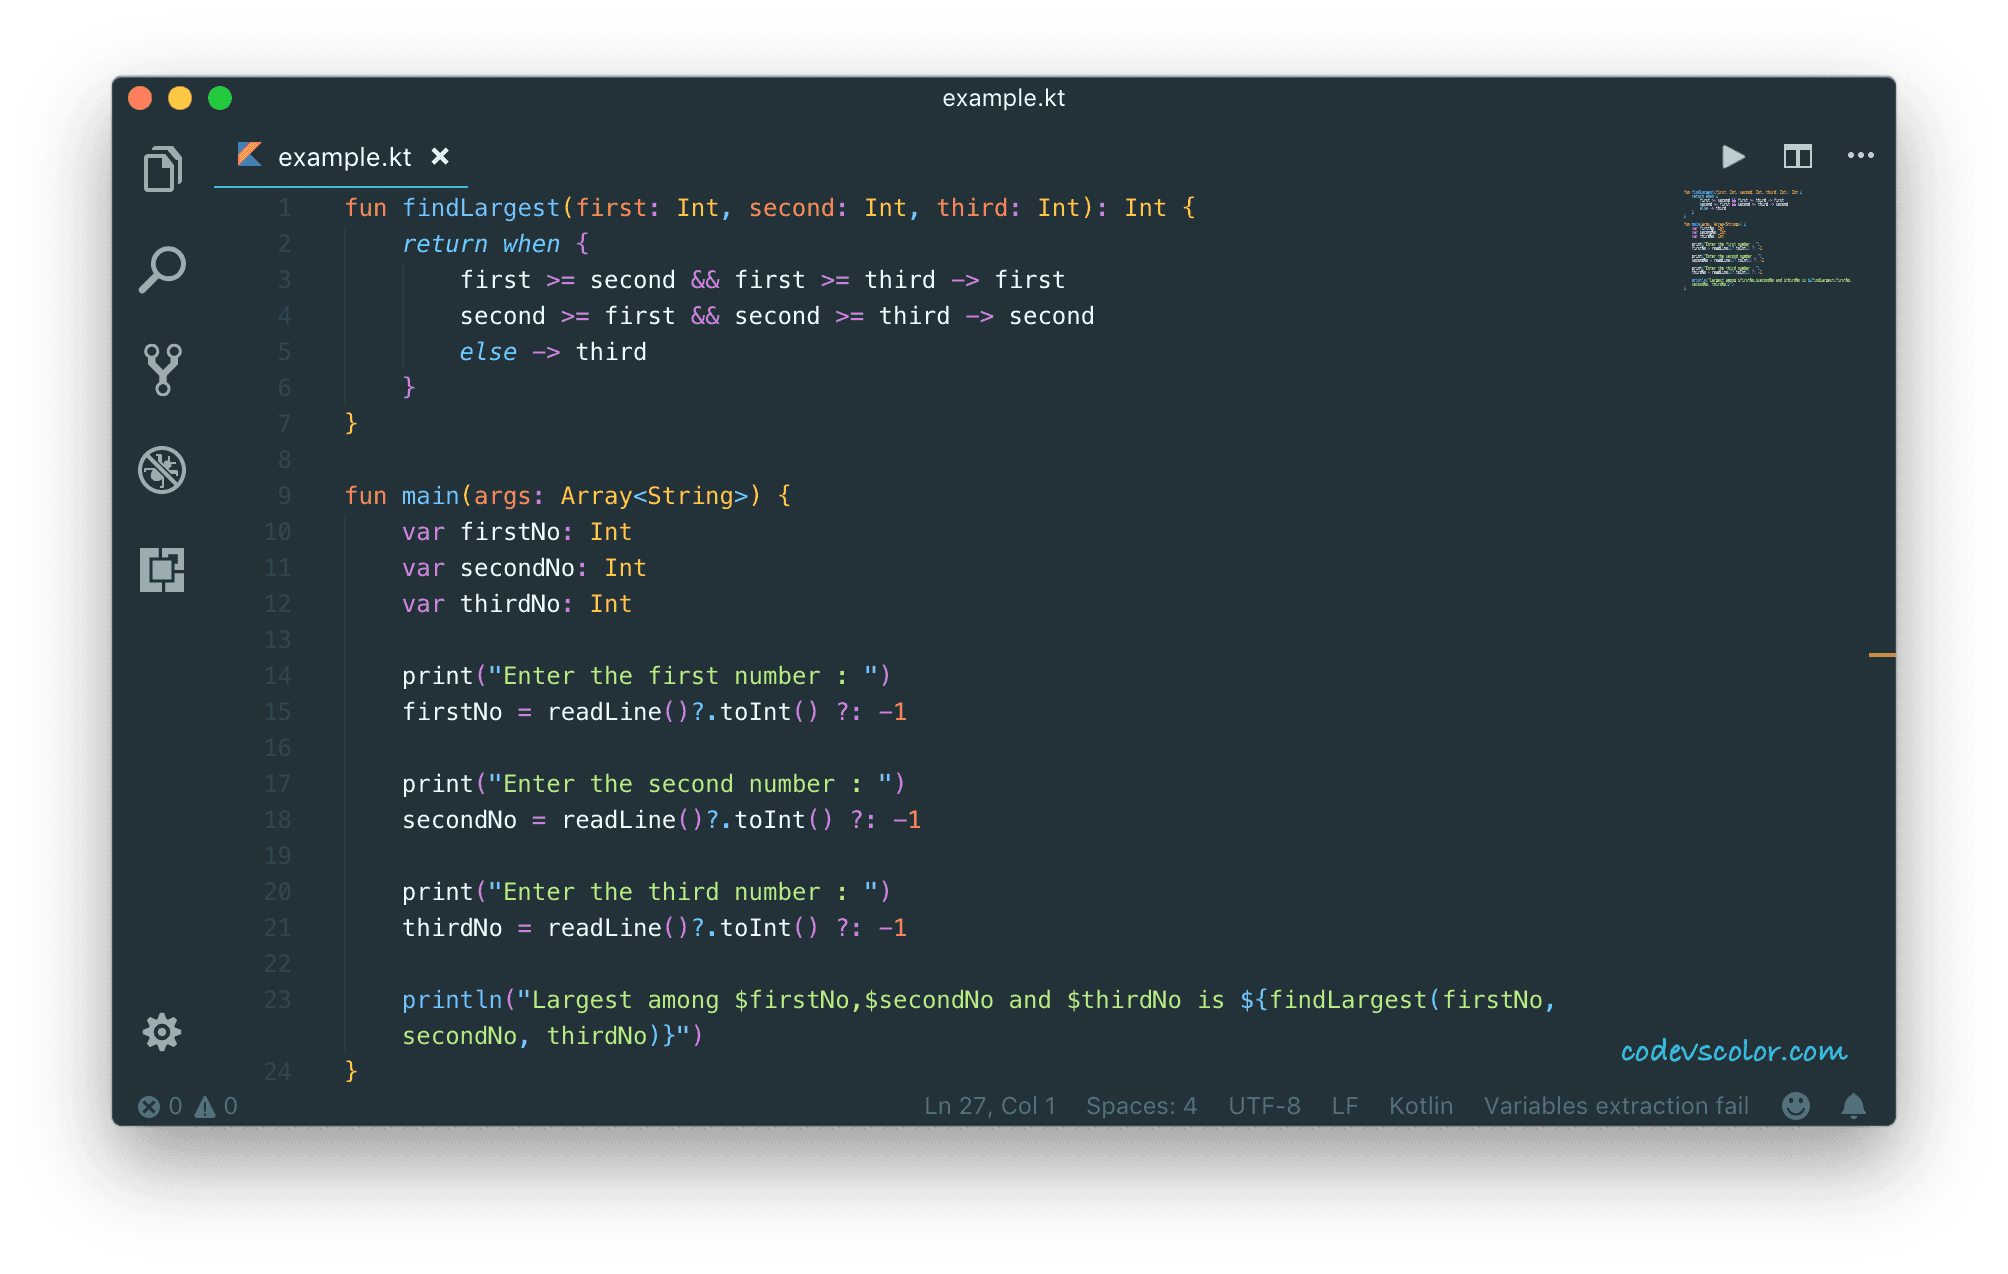
Task: Click the errors and warnings indicator
Action: point(188,1105)
